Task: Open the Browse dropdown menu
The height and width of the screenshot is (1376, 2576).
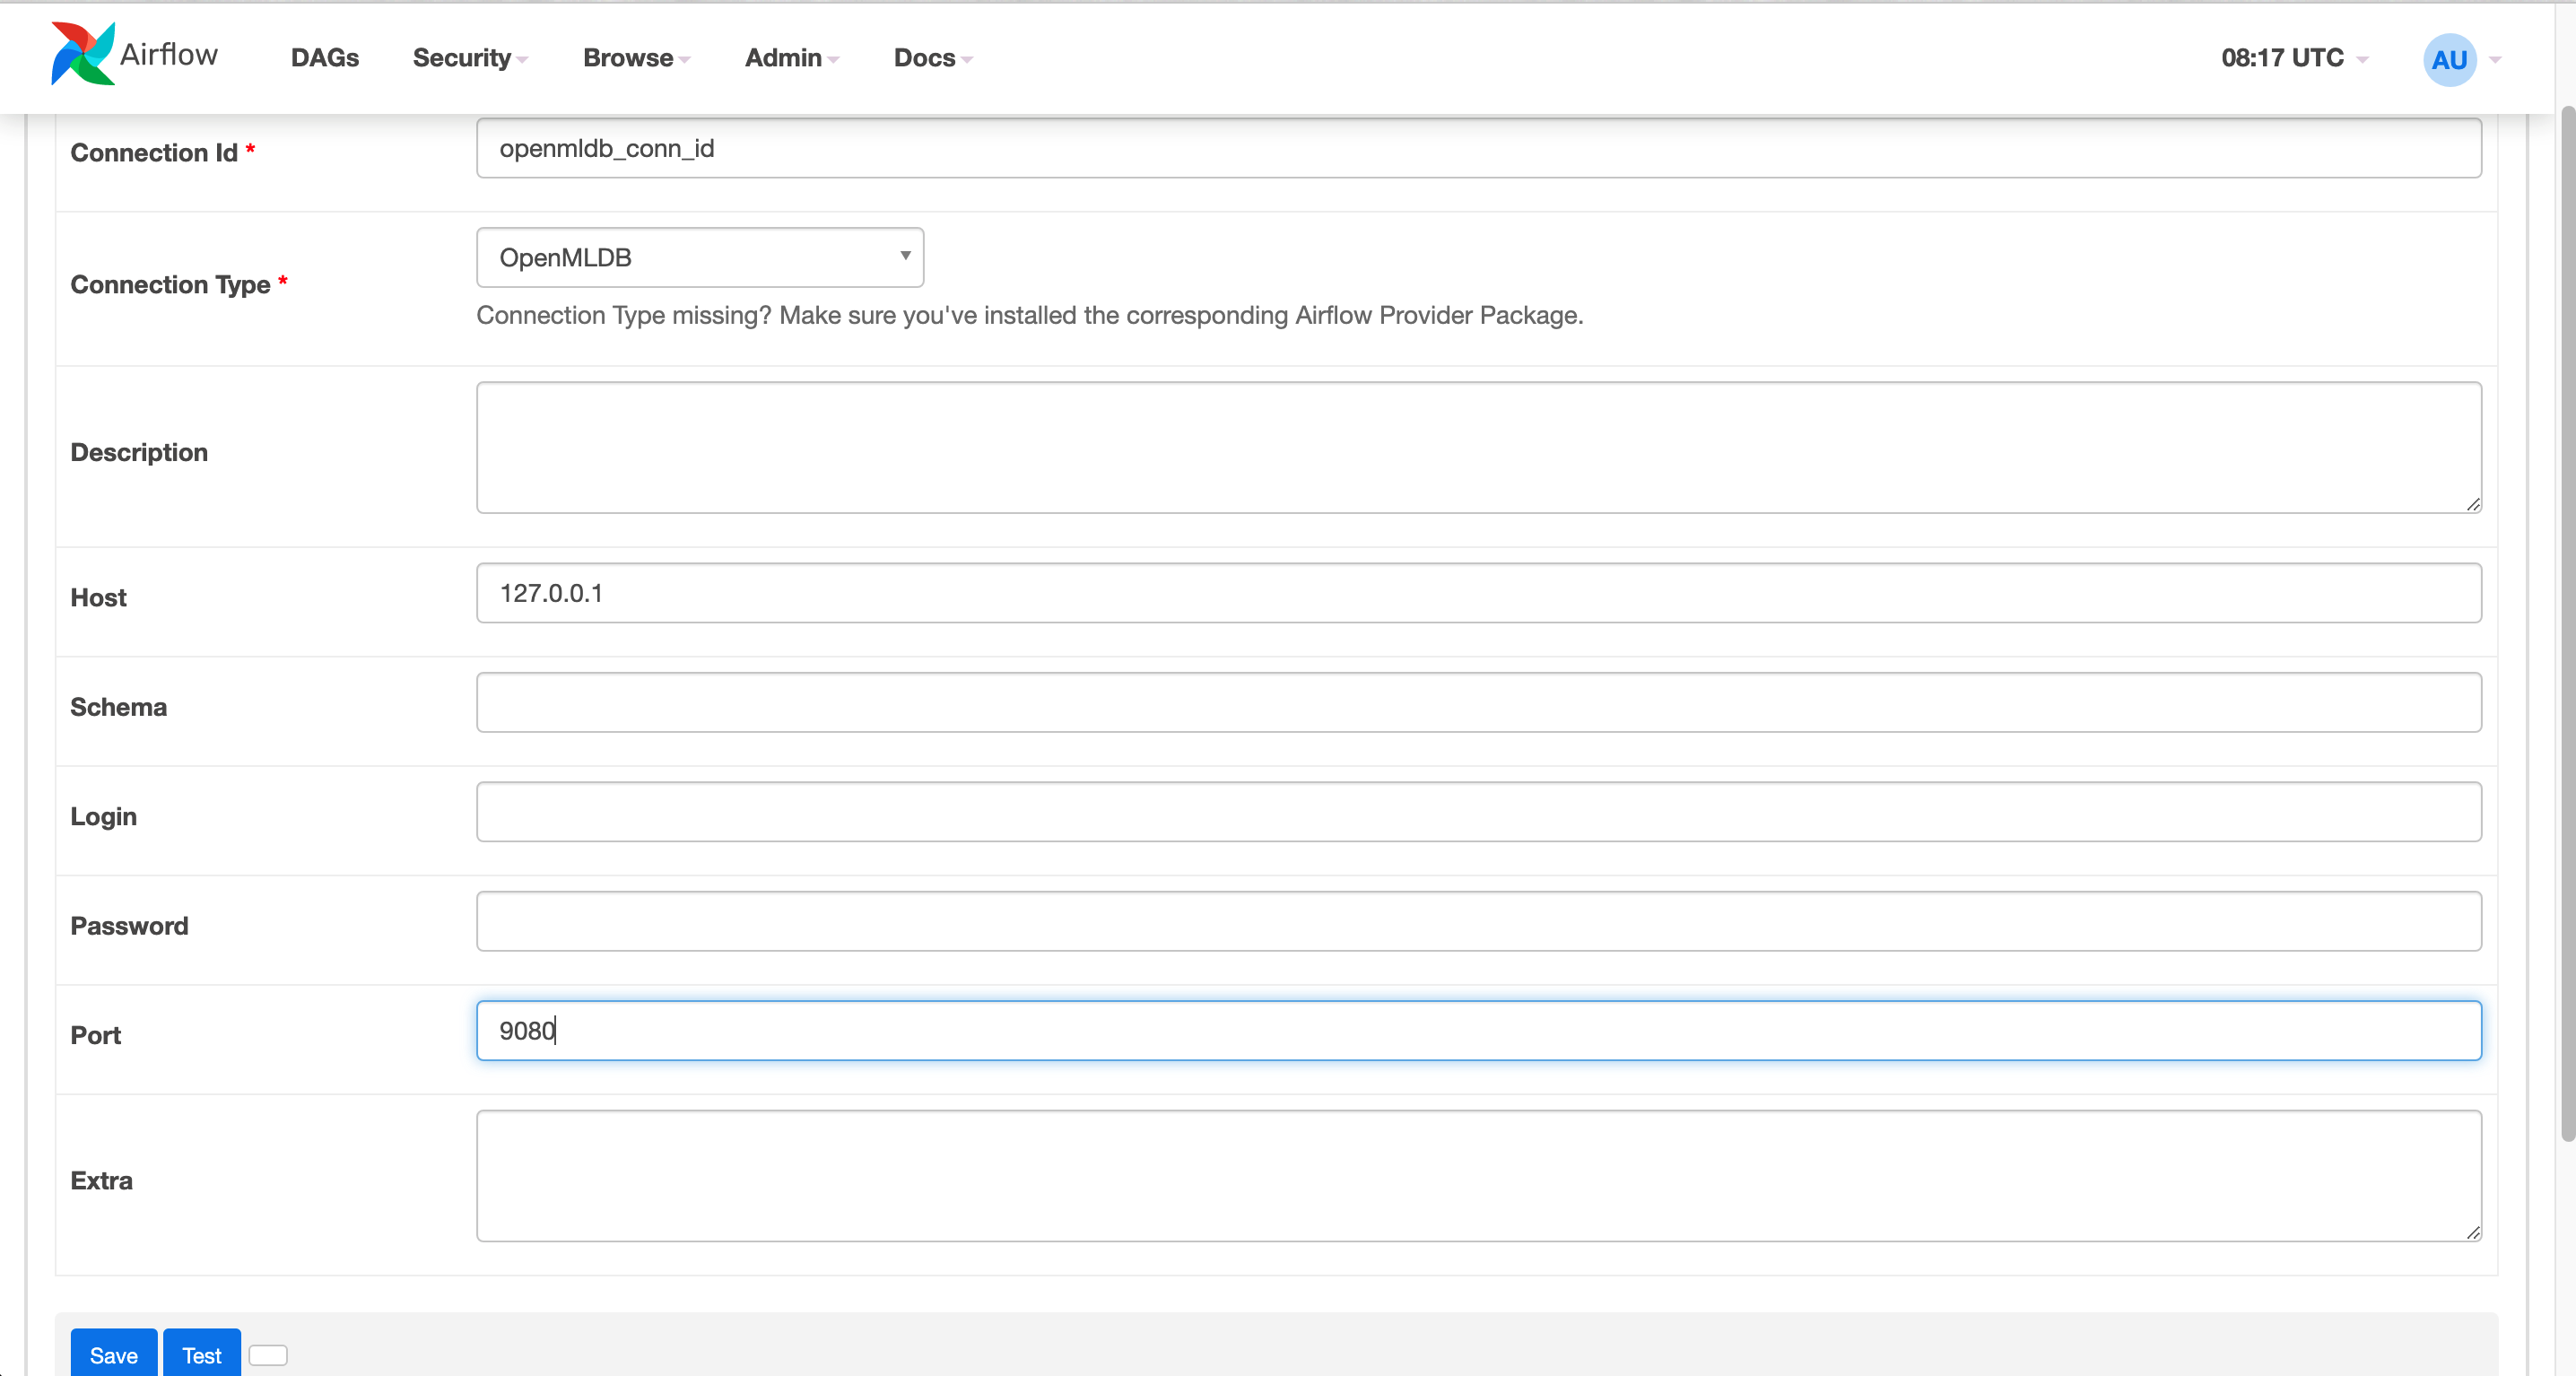Action: 629,58
